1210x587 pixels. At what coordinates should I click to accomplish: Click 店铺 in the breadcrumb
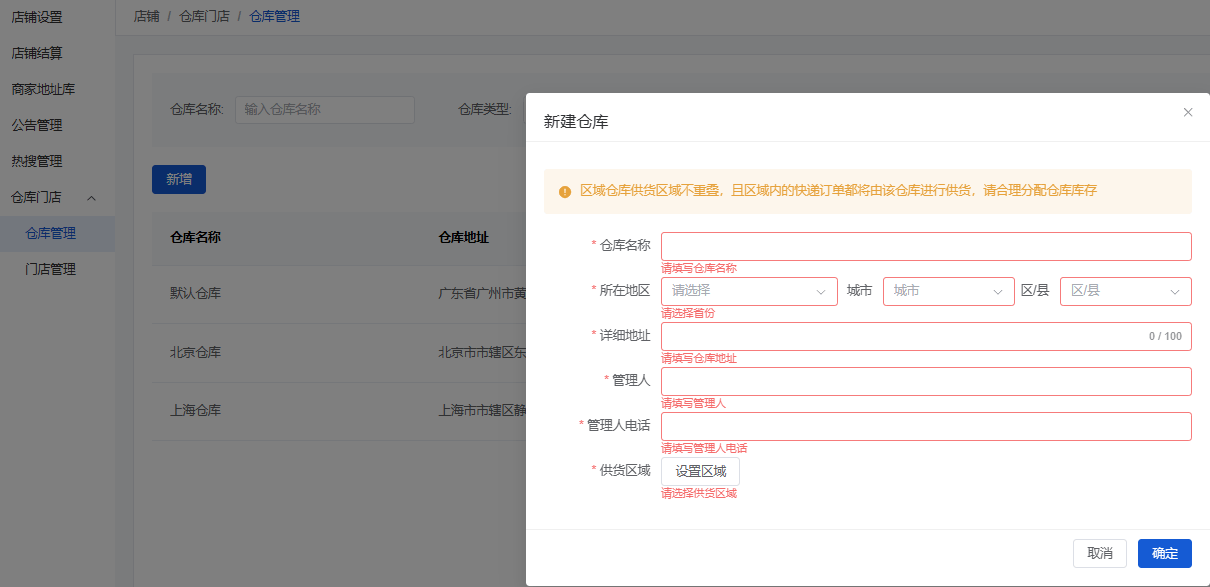click(x=146, y=16)
